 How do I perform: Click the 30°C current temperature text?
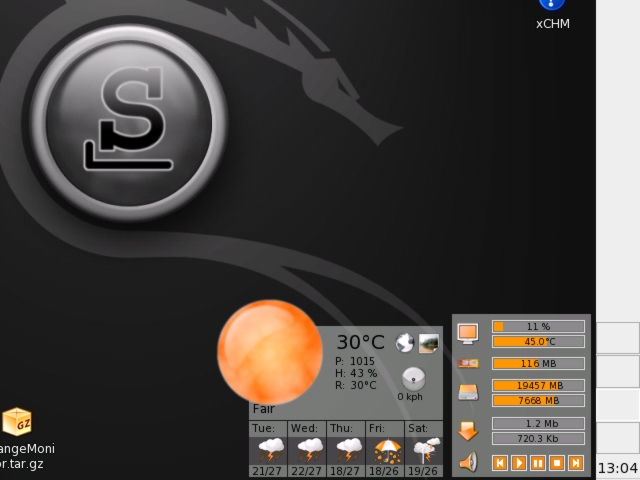coord(360,342)
